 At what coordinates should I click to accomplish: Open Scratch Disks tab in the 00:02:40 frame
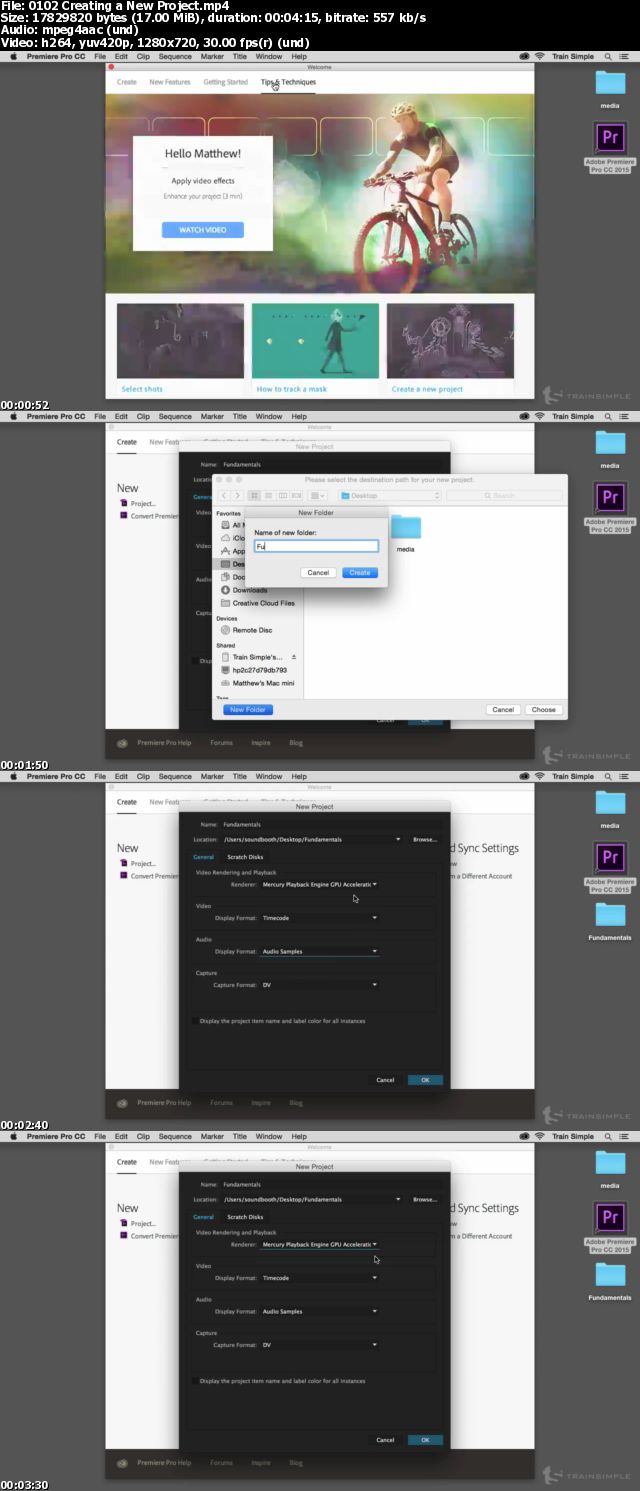[x=245, y=857]
